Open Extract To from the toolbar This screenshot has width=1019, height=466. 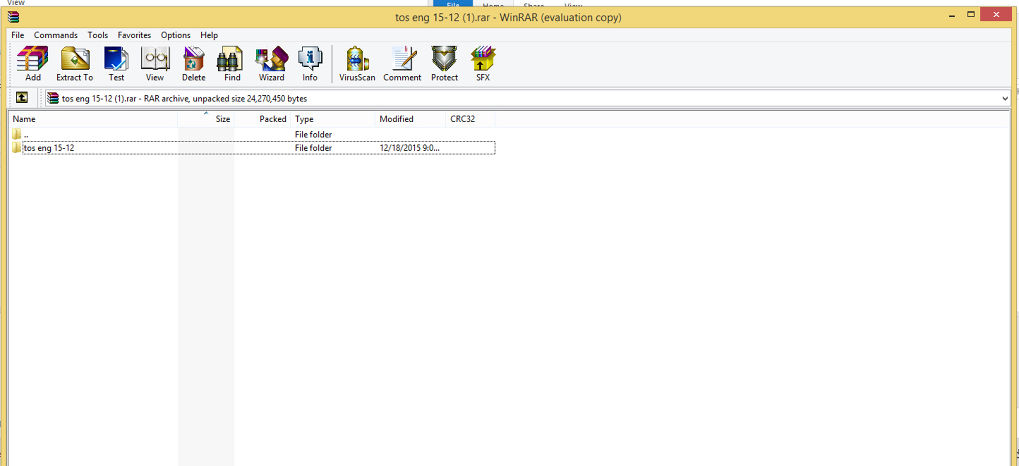(x=74, y=63)
